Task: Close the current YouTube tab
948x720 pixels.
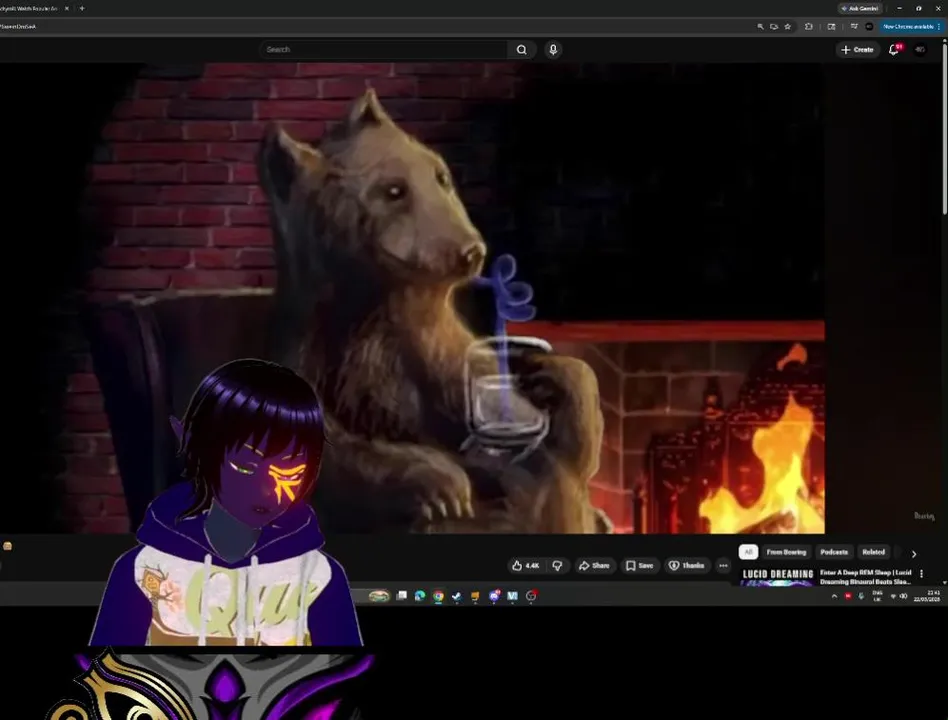Action: [67, 8]
